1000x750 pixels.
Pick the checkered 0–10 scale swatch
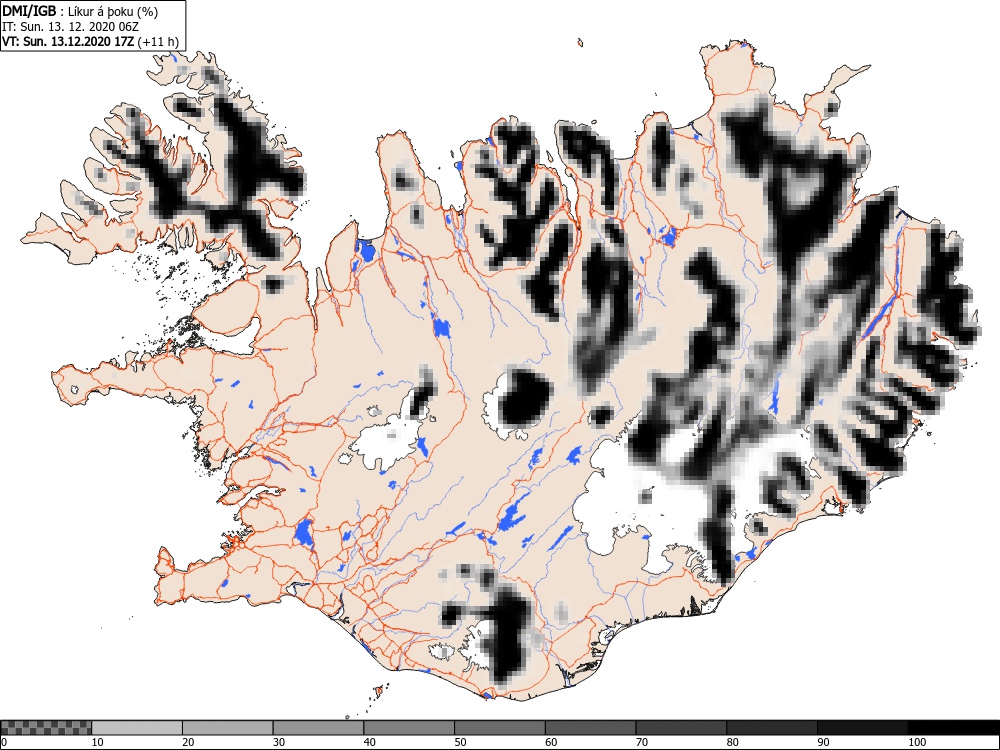(x=47, y=728)
